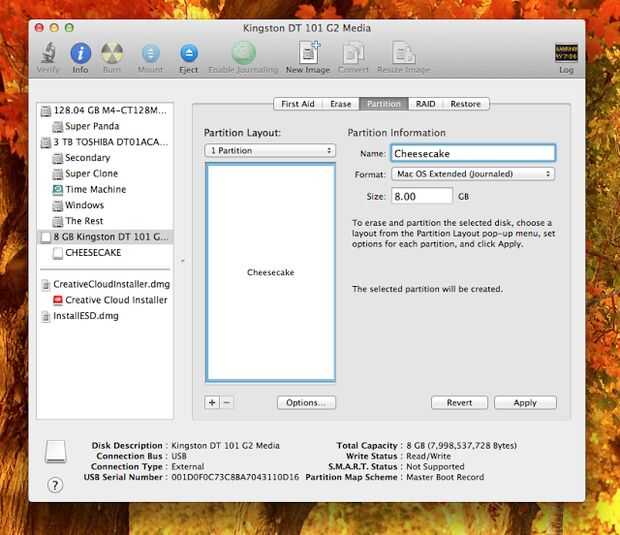Image resolution: width=620 pixels, height=535 pixels.
Task: Open partition Options button
Action: pyautogui.click(x=306, y=403)
